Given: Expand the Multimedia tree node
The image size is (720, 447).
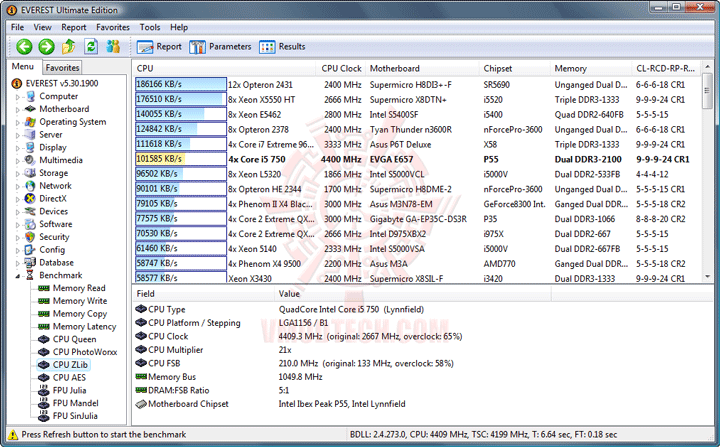Looking at the screenshot, I should pos(18,161).
